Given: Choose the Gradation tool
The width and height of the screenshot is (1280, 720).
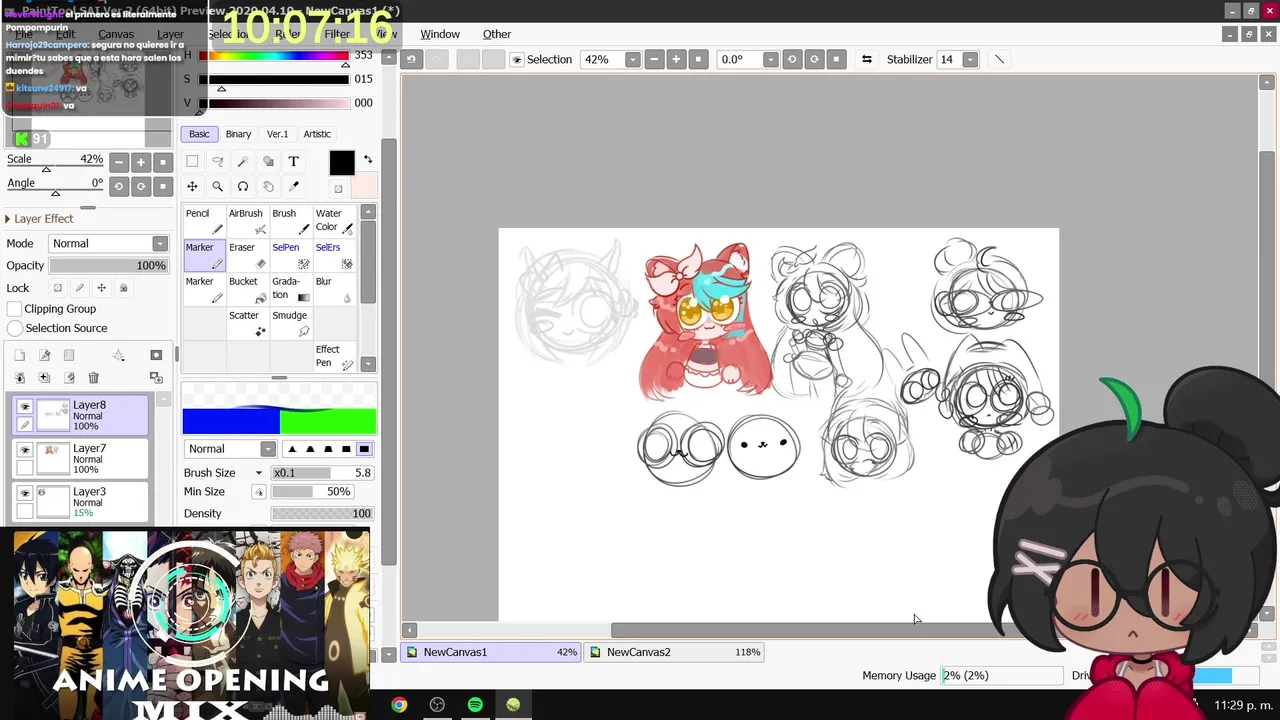Looking at the screenshot, I should (x=291, y=289).
